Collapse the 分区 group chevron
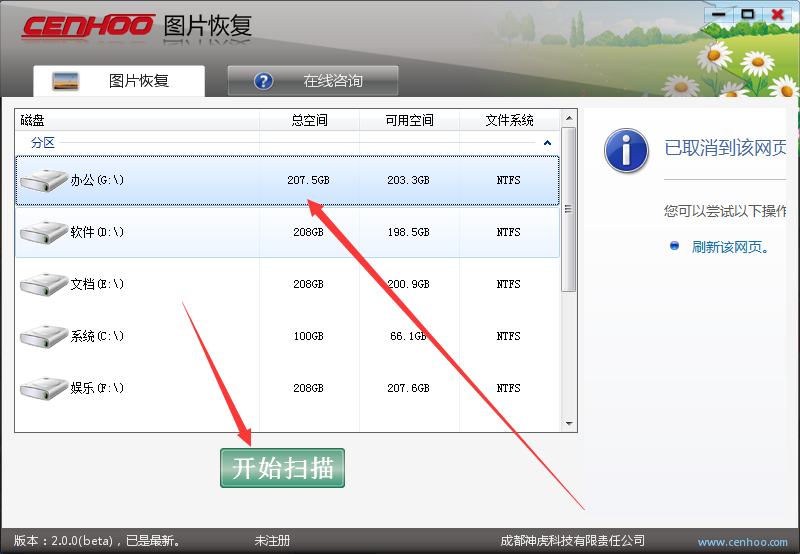800x554 pixels. click(x=547, y=143)
